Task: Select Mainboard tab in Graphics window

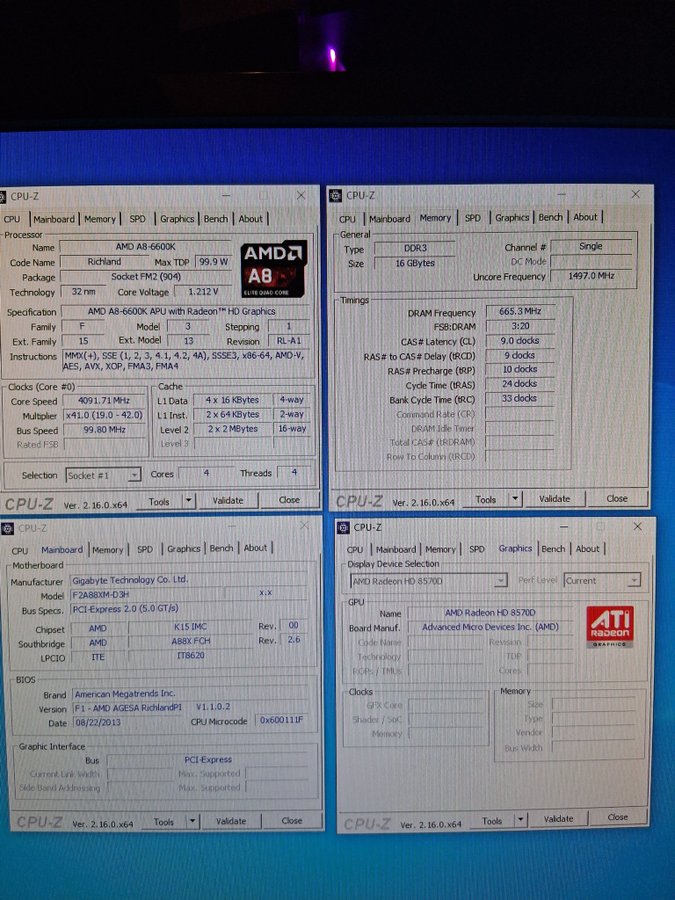Action: (x=396, y=549)
